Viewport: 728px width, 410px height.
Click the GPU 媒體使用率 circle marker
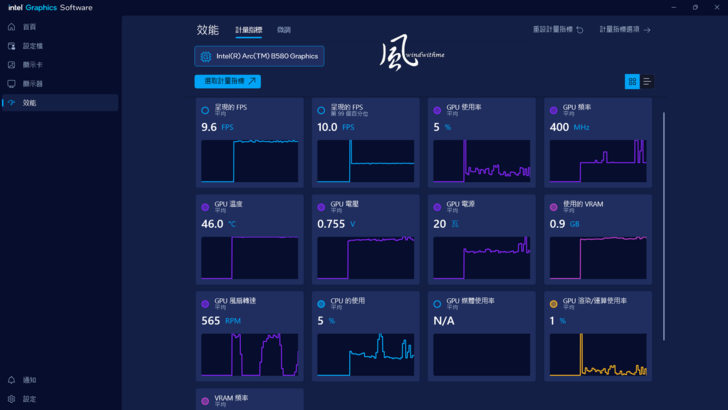click(437, 304)
